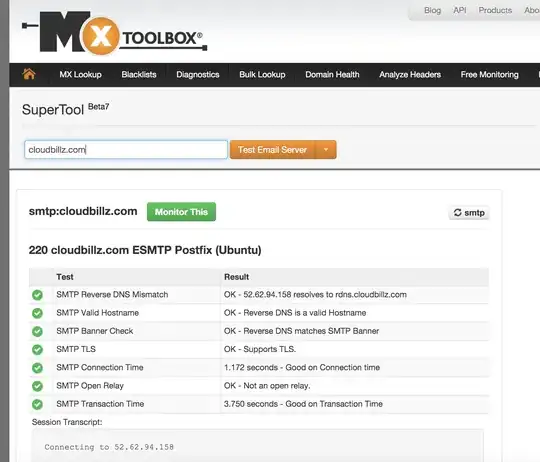Click result 'OK - Supports TLS.'
The width and height of the screenshot is (540, 462).
point(260,349)
